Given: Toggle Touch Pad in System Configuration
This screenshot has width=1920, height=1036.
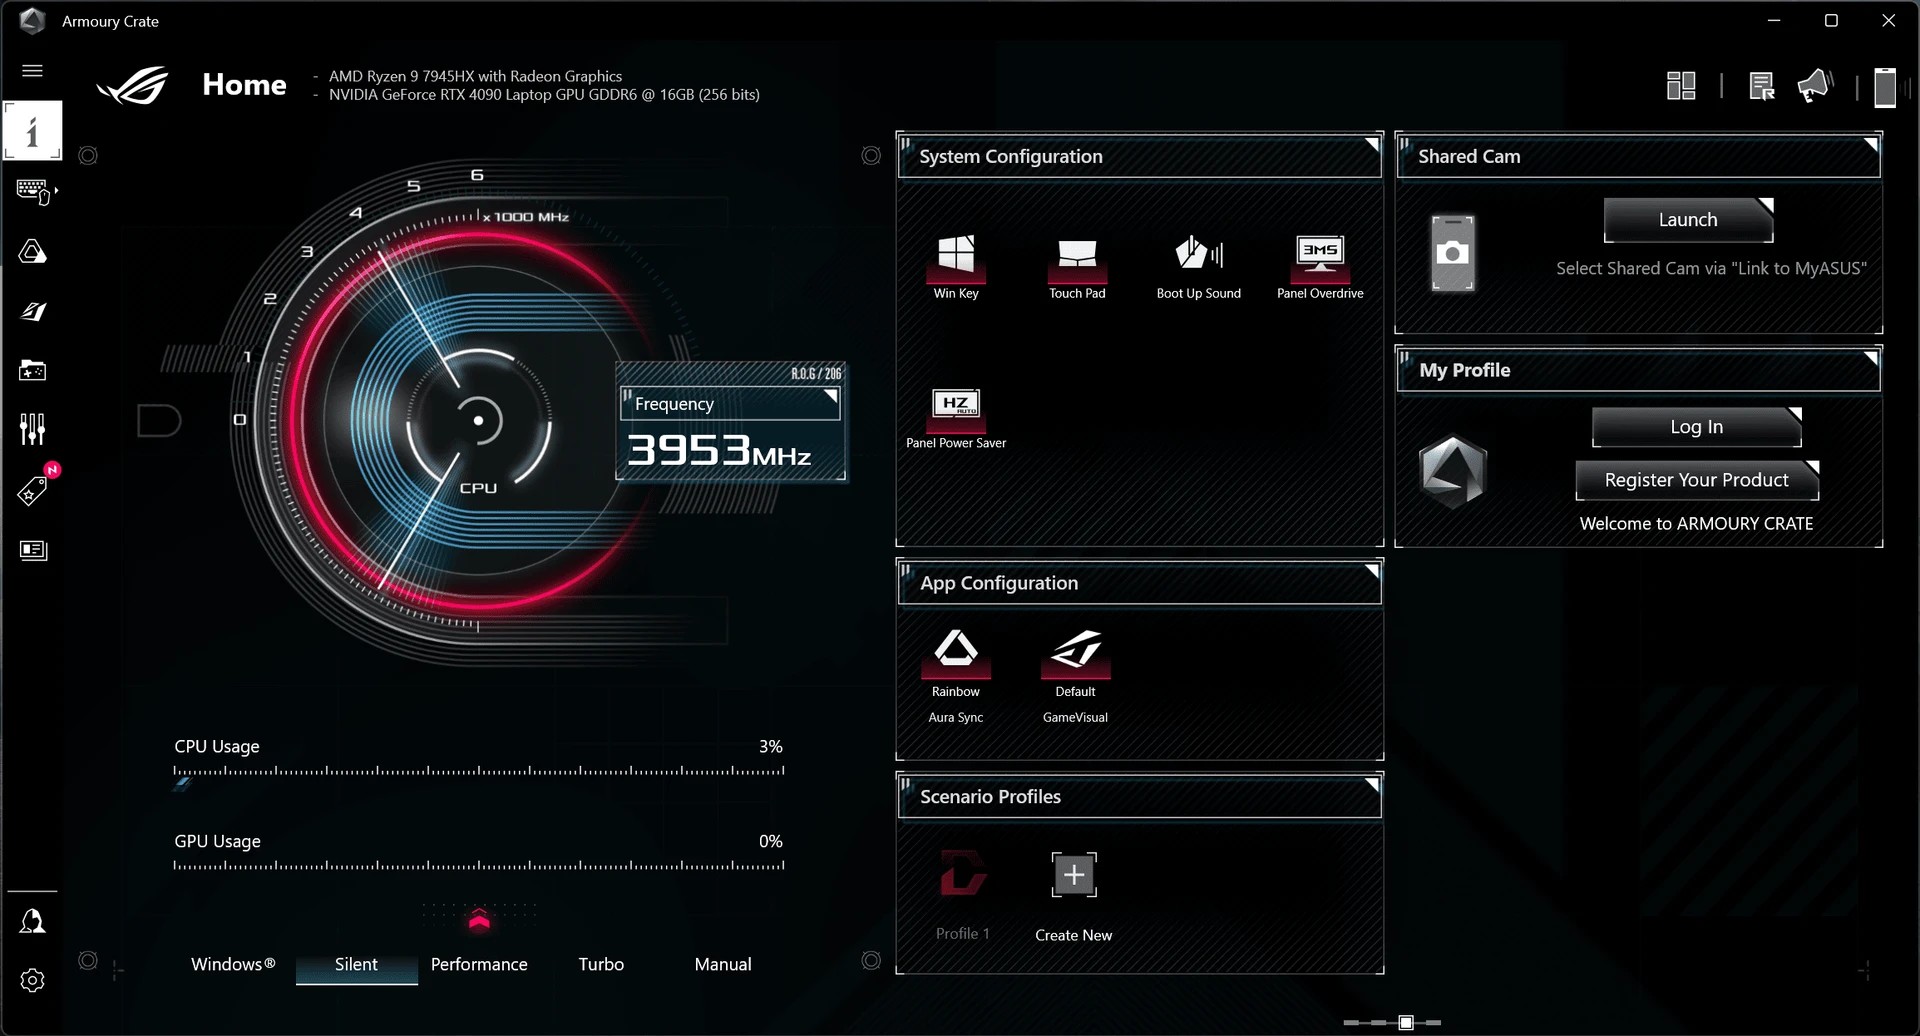Looking at the screenshot, I should pos(1077,258).
